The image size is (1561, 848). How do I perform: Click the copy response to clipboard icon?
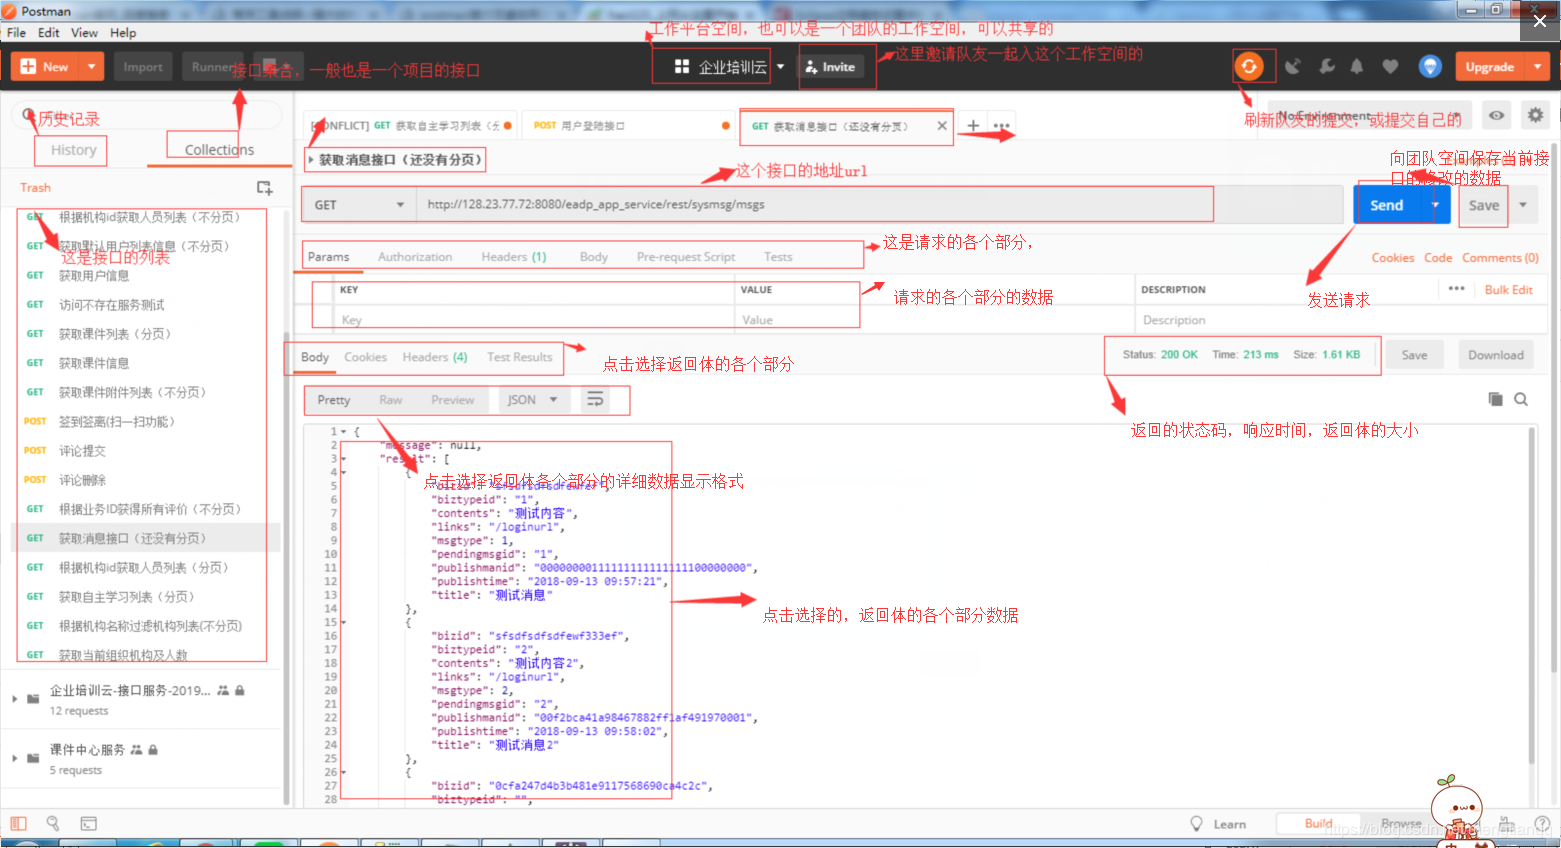click(x=1495, y=399)
